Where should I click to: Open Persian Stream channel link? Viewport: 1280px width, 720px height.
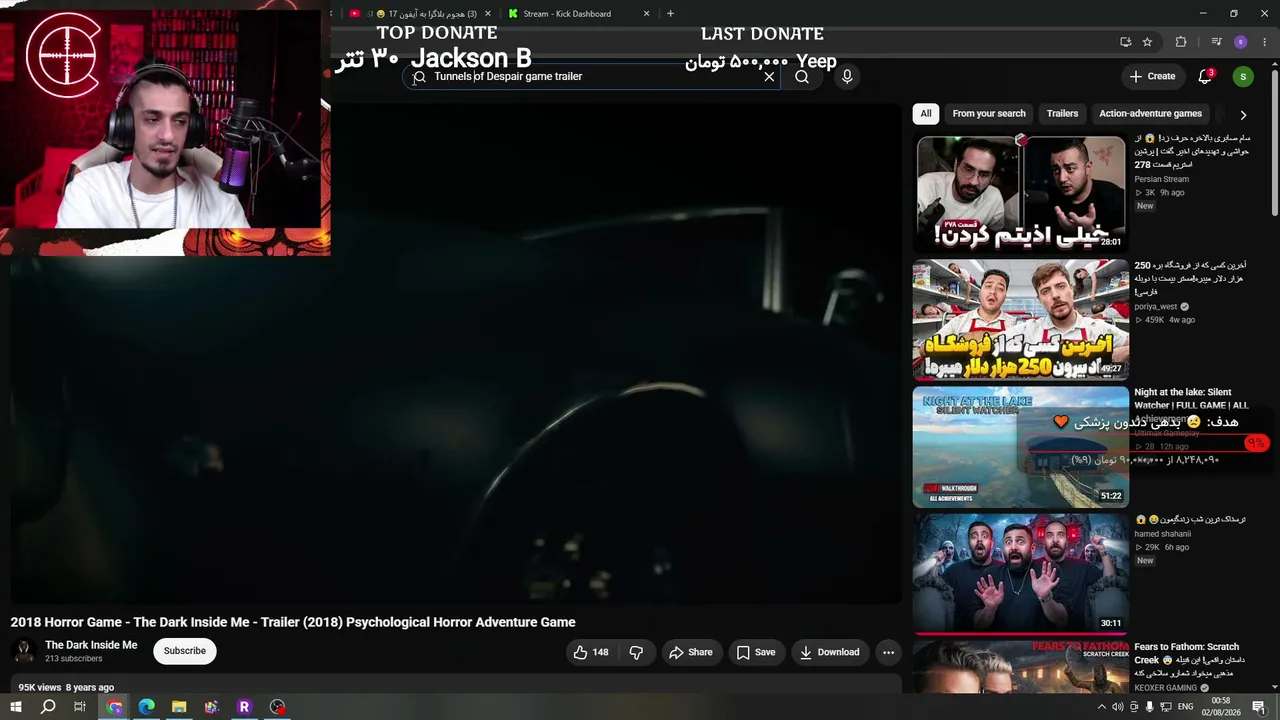point(1161,179)
